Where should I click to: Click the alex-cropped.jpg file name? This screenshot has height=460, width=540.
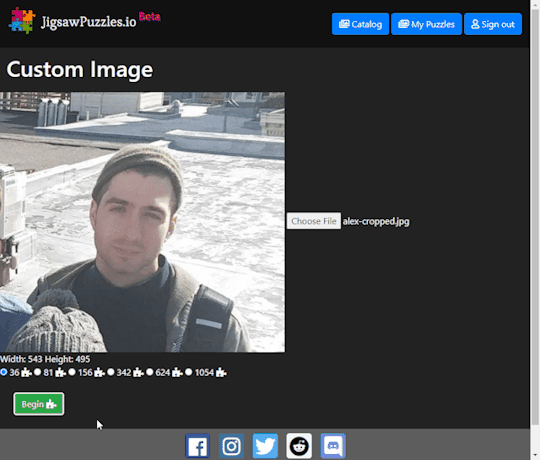(x=376, y=221)
